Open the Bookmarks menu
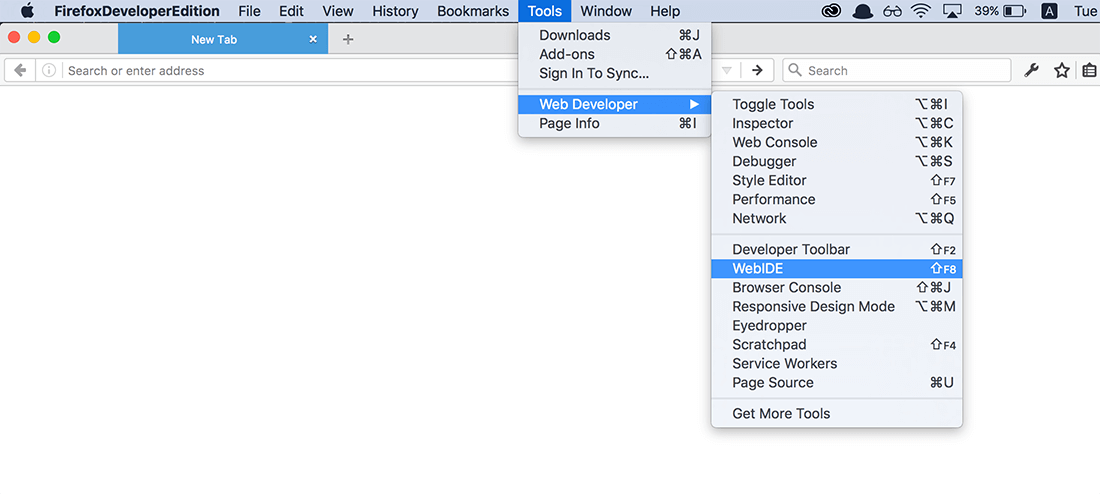 pos(473,11)
